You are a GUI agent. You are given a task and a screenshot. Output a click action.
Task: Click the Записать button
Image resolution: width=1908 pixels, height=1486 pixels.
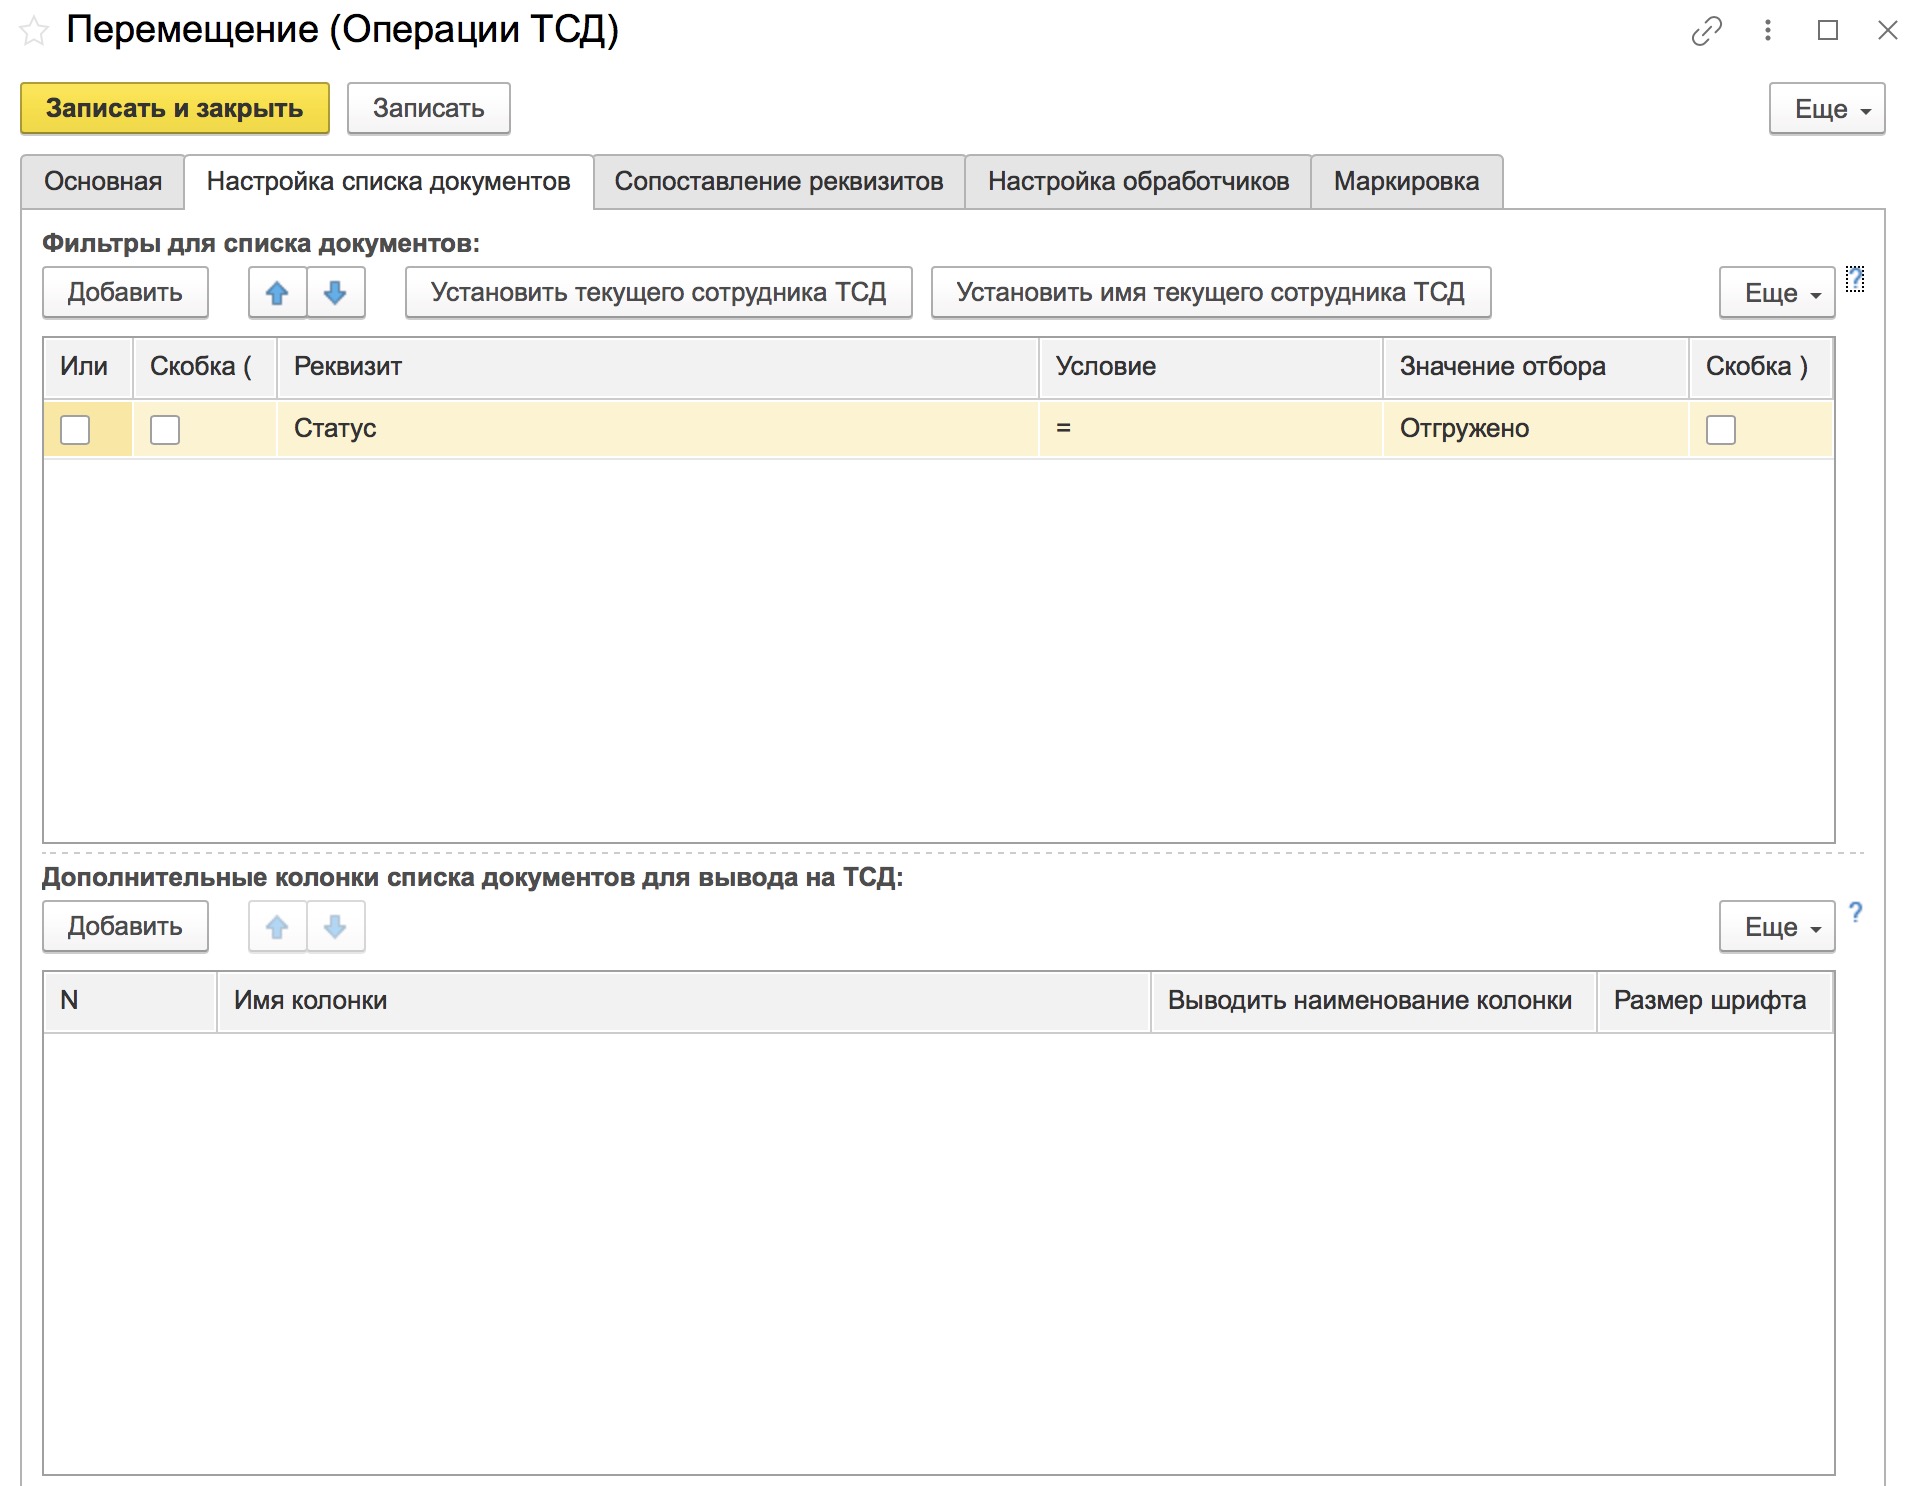click(x=429, y=108)
